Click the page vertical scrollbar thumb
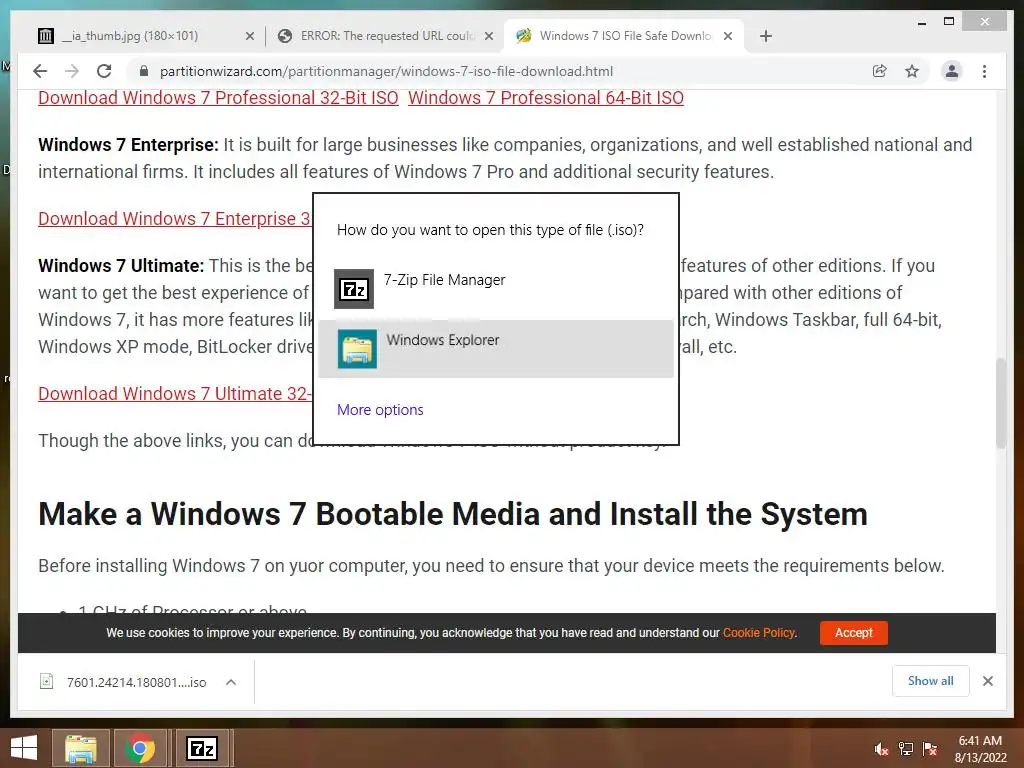This screenshot has width=1024, height=768. point(1000,403)
